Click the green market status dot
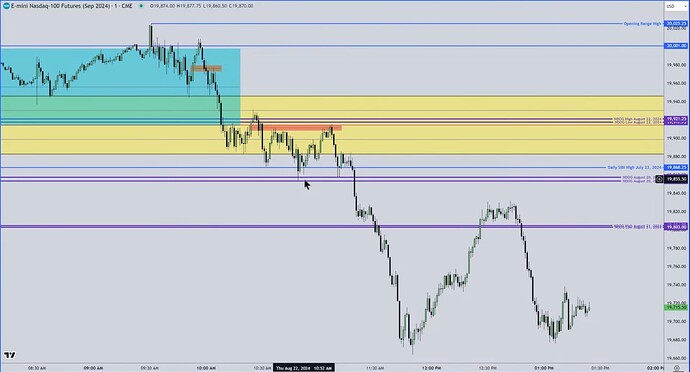Screen dimensions: 690x372 [x=141, y=6]
